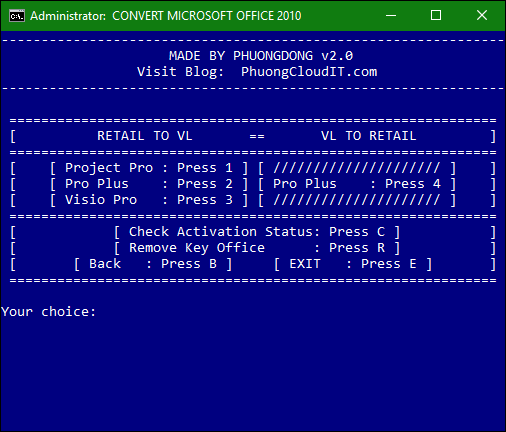506x432 pixels.
Task: Click the RETAIL TO VL column header
Action: pyautogui.click(x=145, y=136)
